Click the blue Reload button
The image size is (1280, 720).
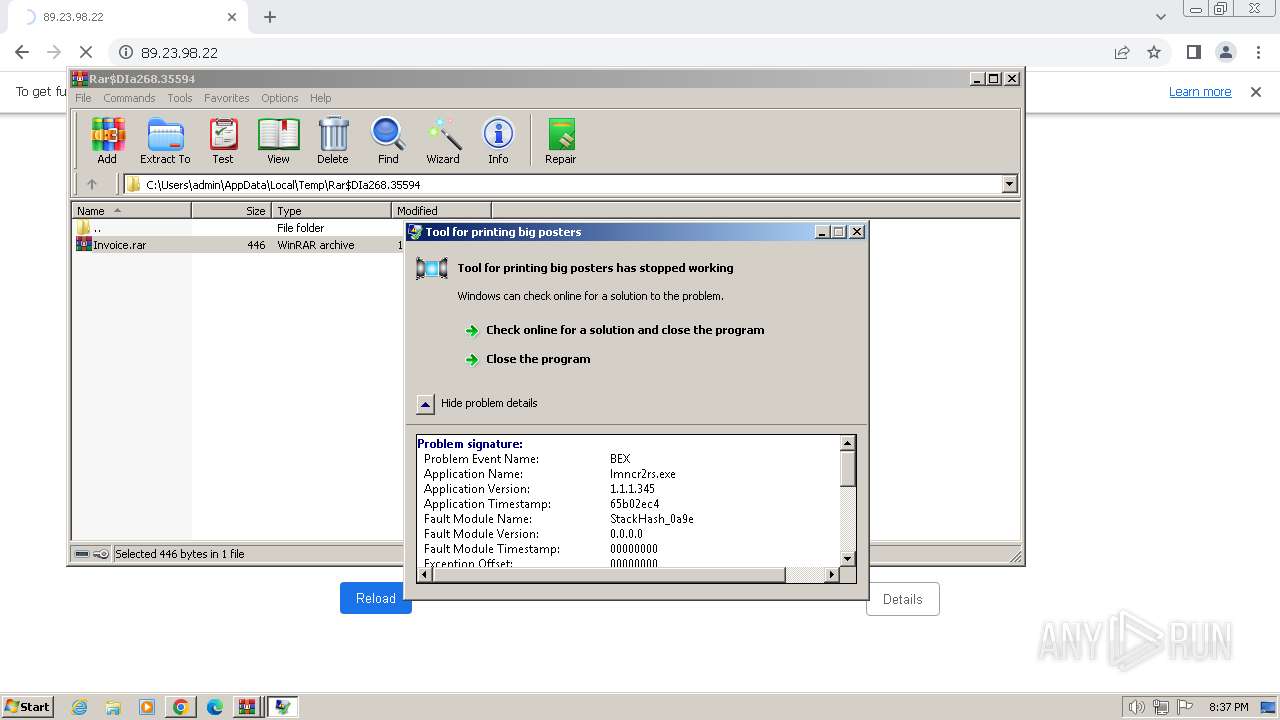point(375,598)
